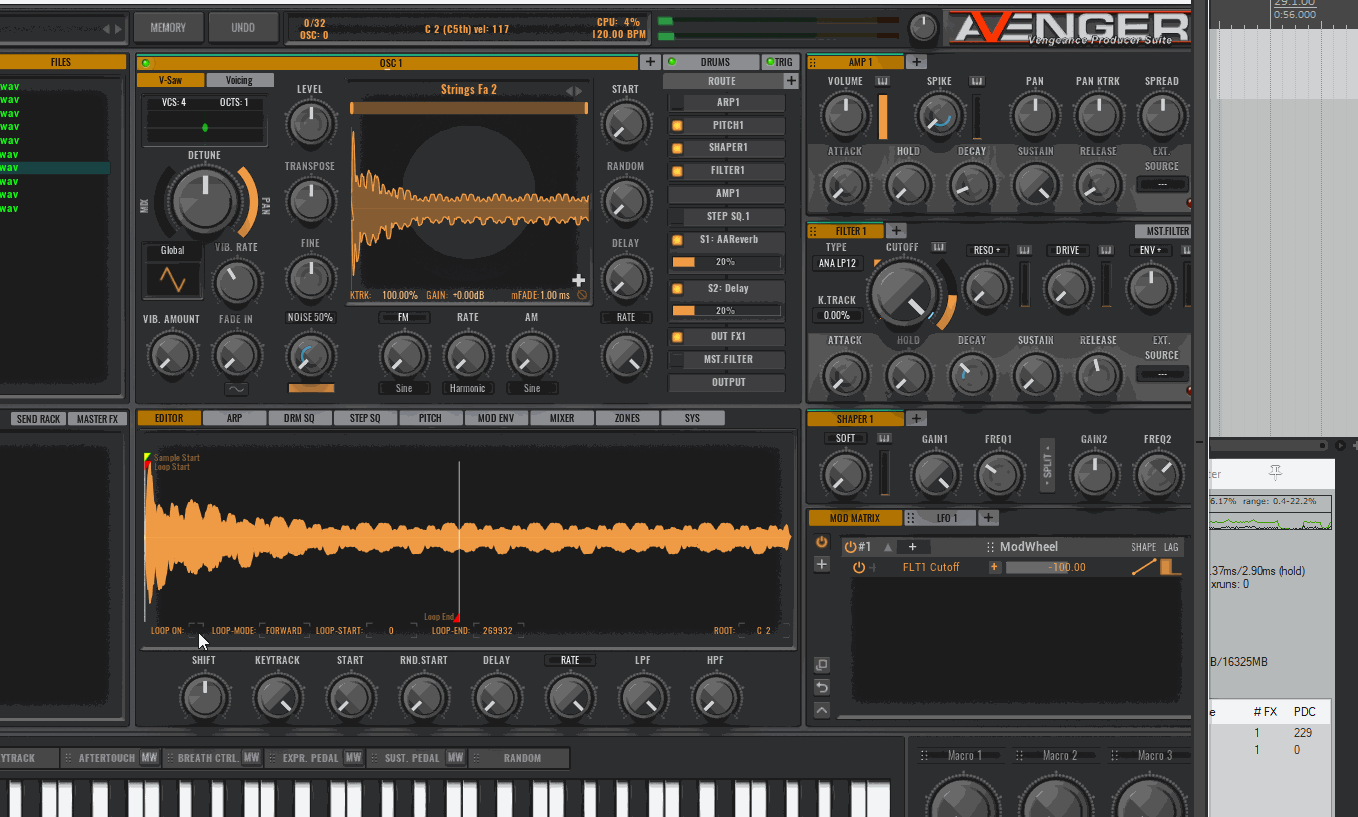1358x817 pixels.
Task: Toggle power icon of FLT1 Cutoff row
Action: coord(858,567)
